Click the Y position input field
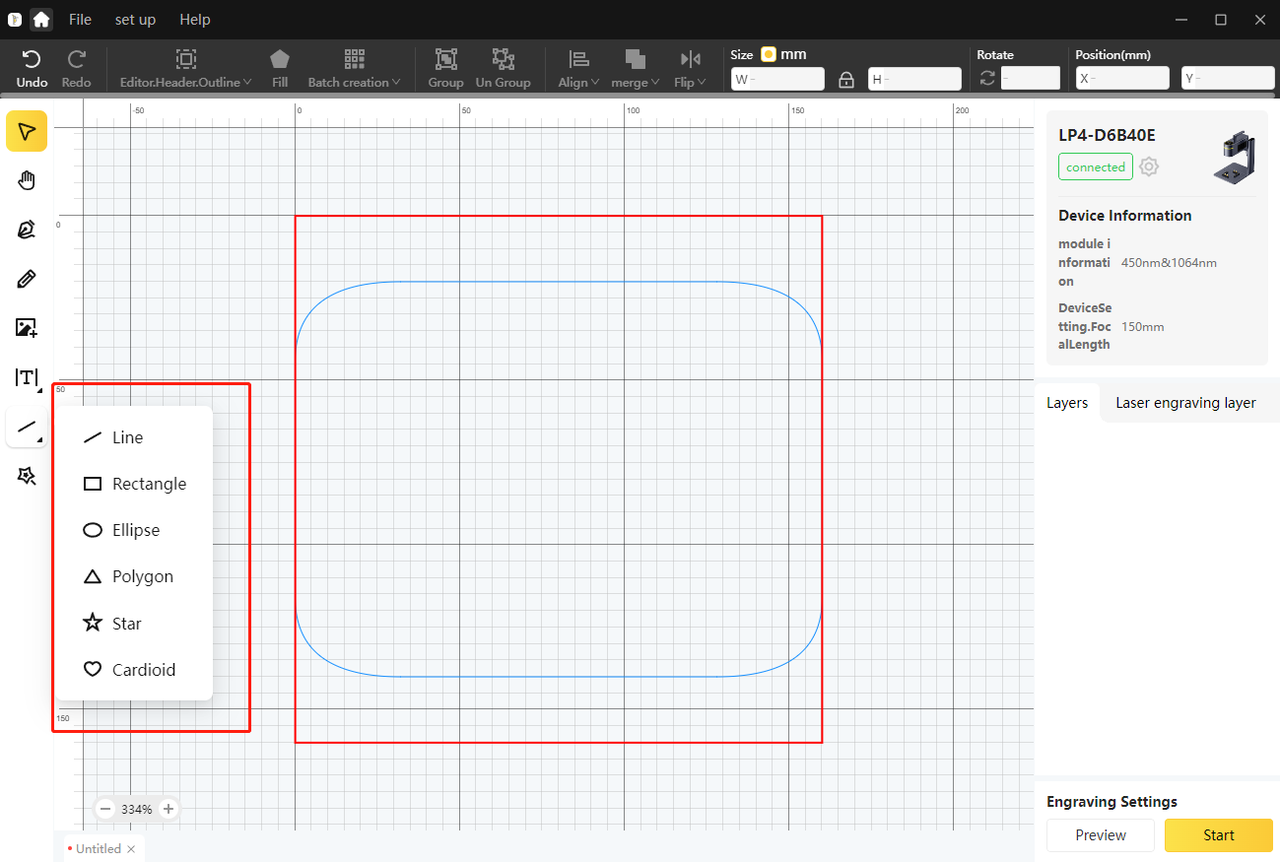 [1228, 78]
